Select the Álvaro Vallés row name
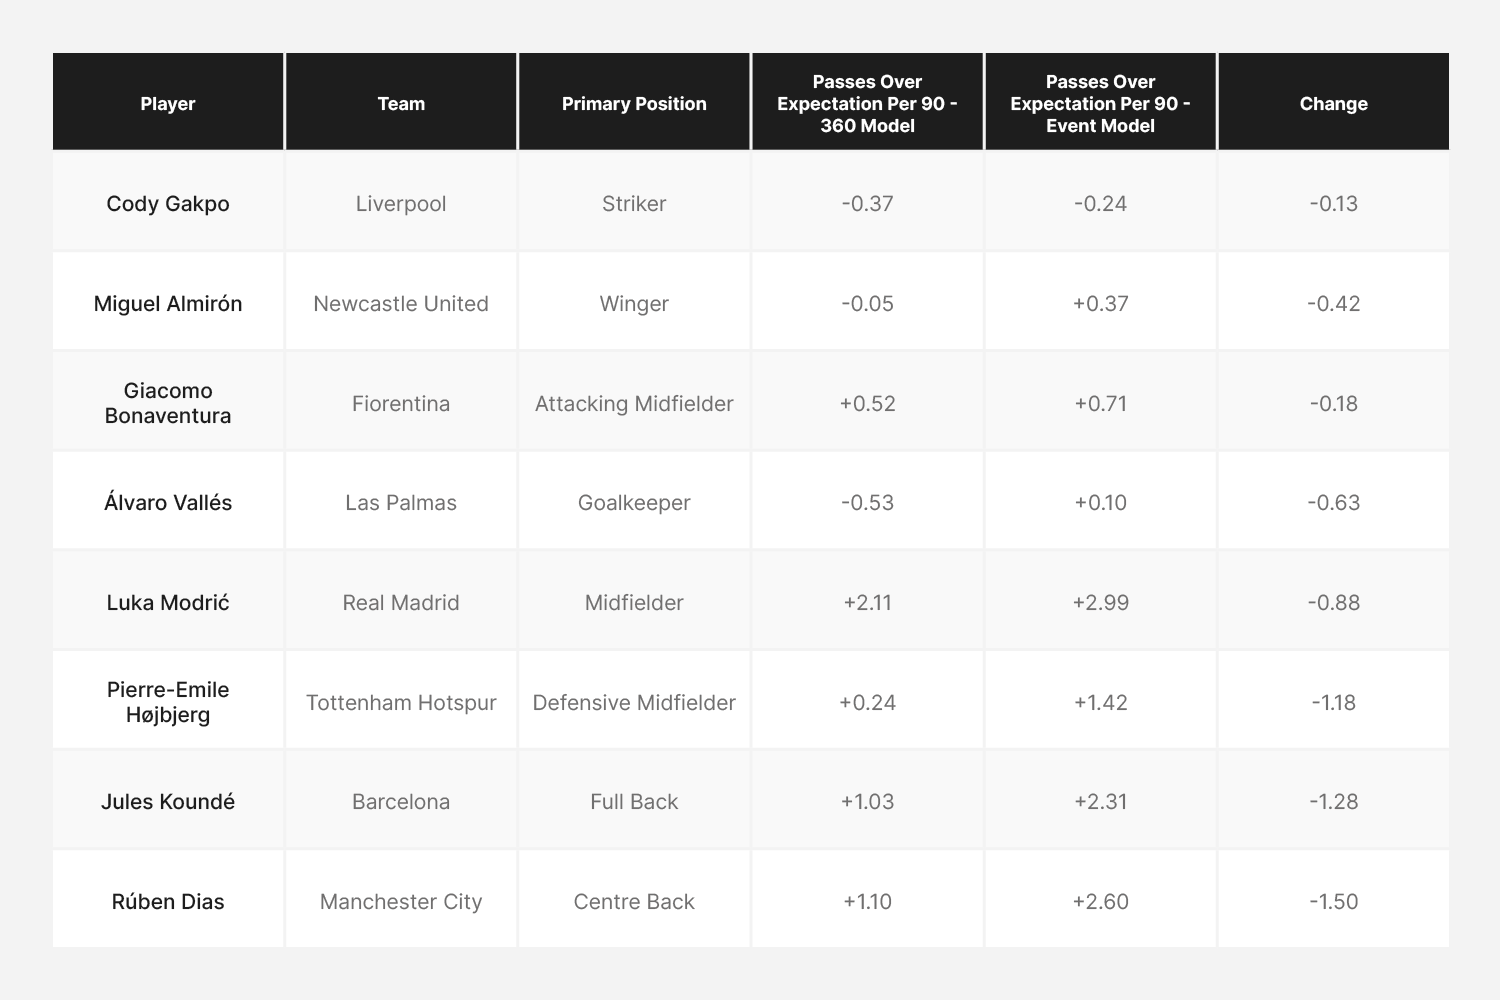1500x1000 pixels. tap(168, 502)
